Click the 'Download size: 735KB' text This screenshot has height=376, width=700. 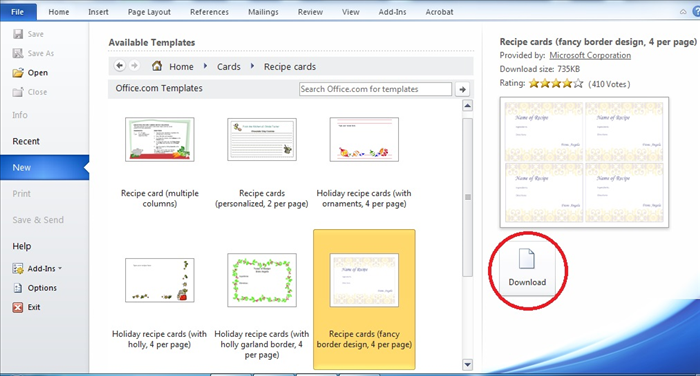540,69
